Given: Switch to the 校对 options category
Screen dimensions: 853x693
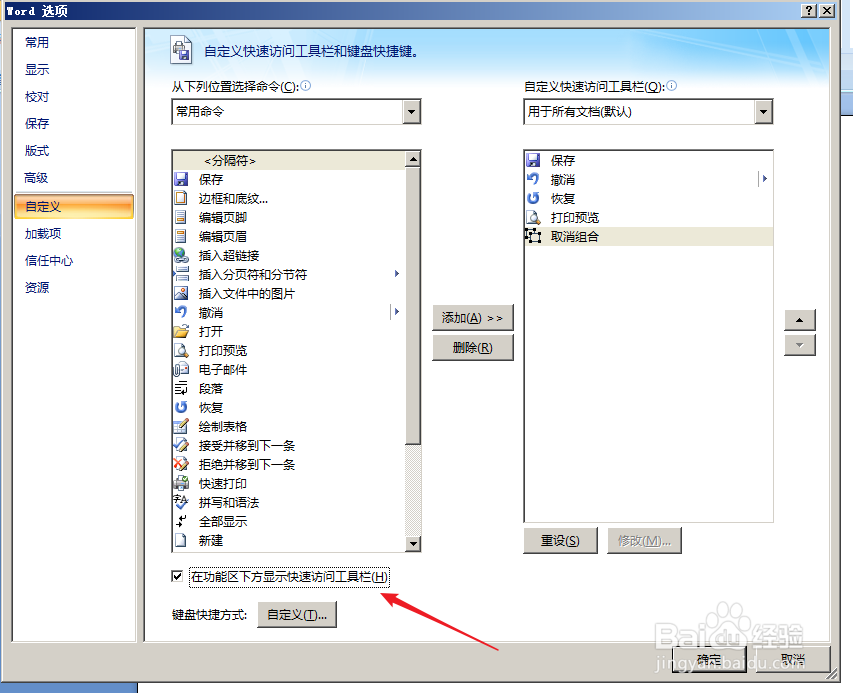Looking at the screenshot, I should [x=37, y=97].
